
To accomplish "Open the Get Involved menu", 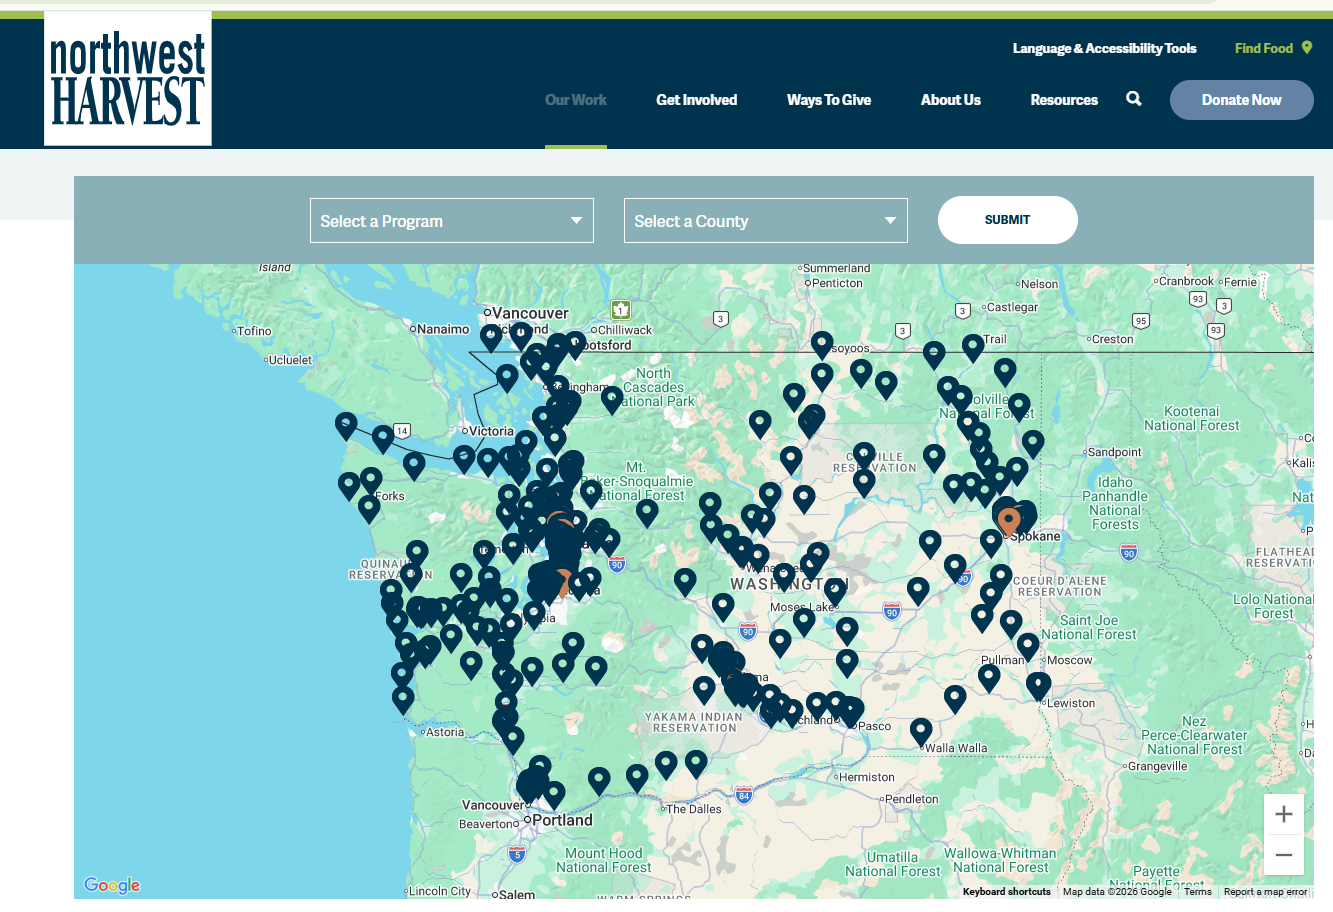I will click(x=697, y=100).
